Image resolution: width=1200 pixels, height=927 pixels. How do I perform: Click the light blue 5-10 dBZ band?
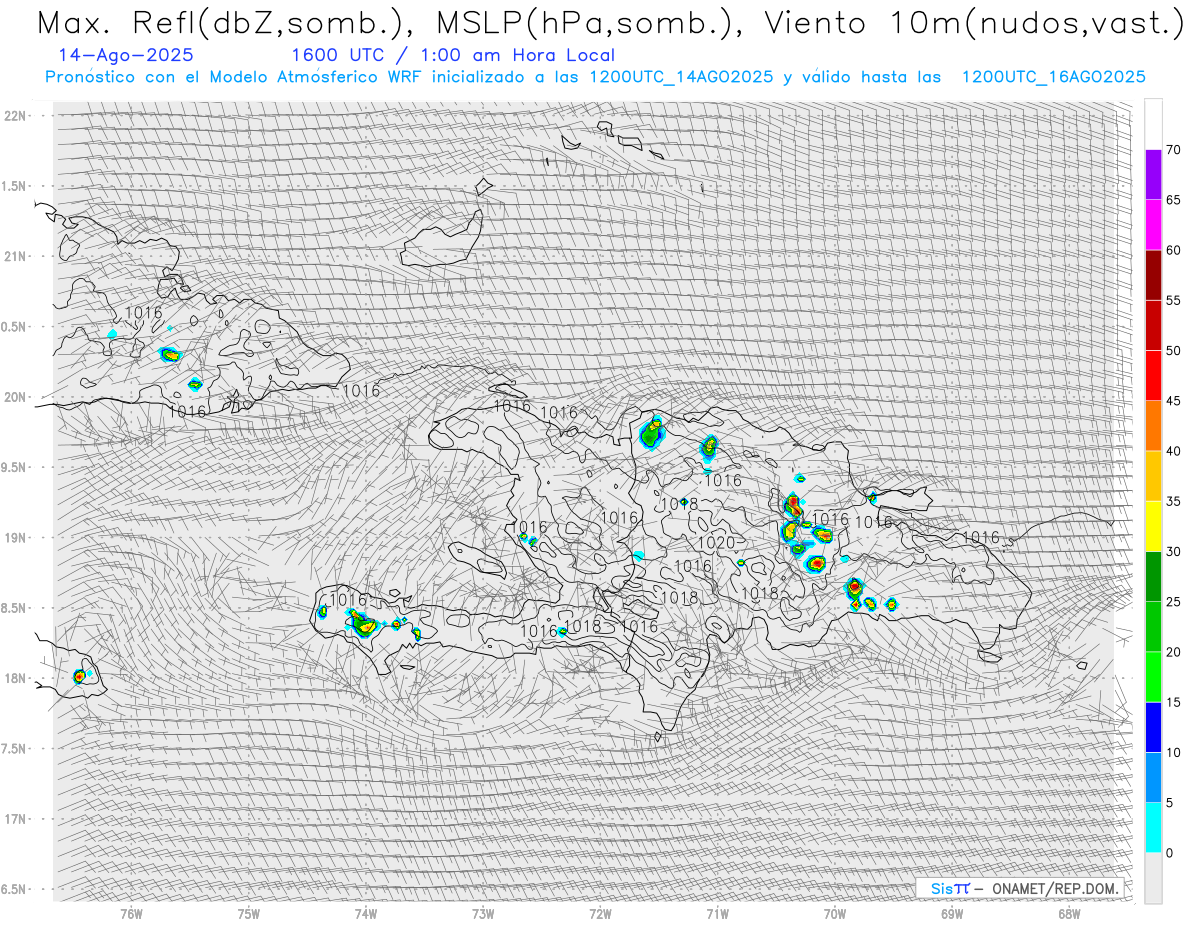[x=1153, y=778]
